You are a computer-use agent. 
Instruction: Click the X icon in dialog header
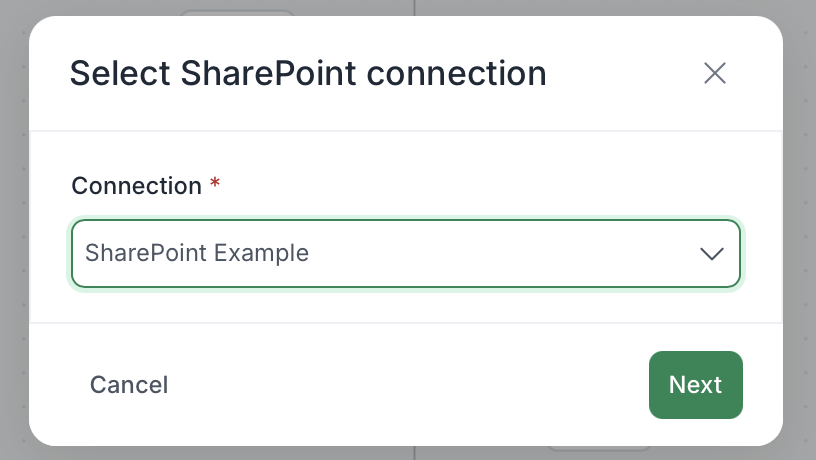pyautogui.click(x=714, y=73)
